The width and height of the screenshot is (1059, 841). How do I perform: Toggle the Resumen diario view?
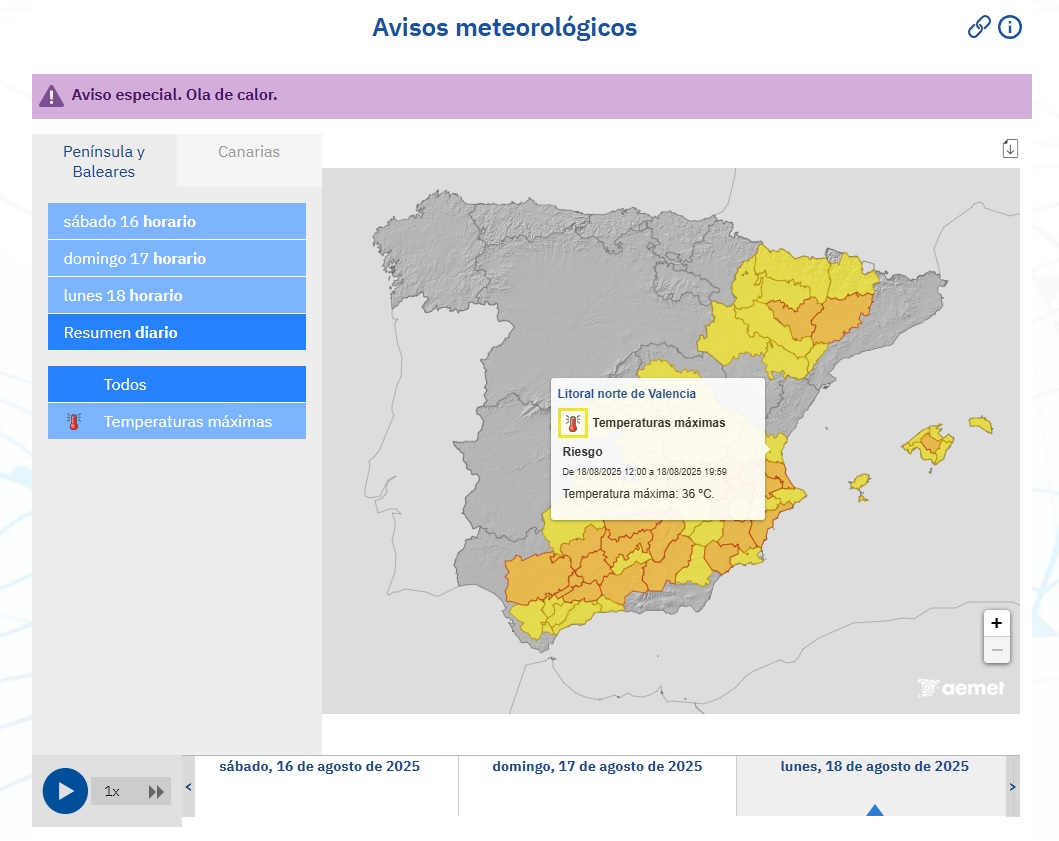click(176, 332)
